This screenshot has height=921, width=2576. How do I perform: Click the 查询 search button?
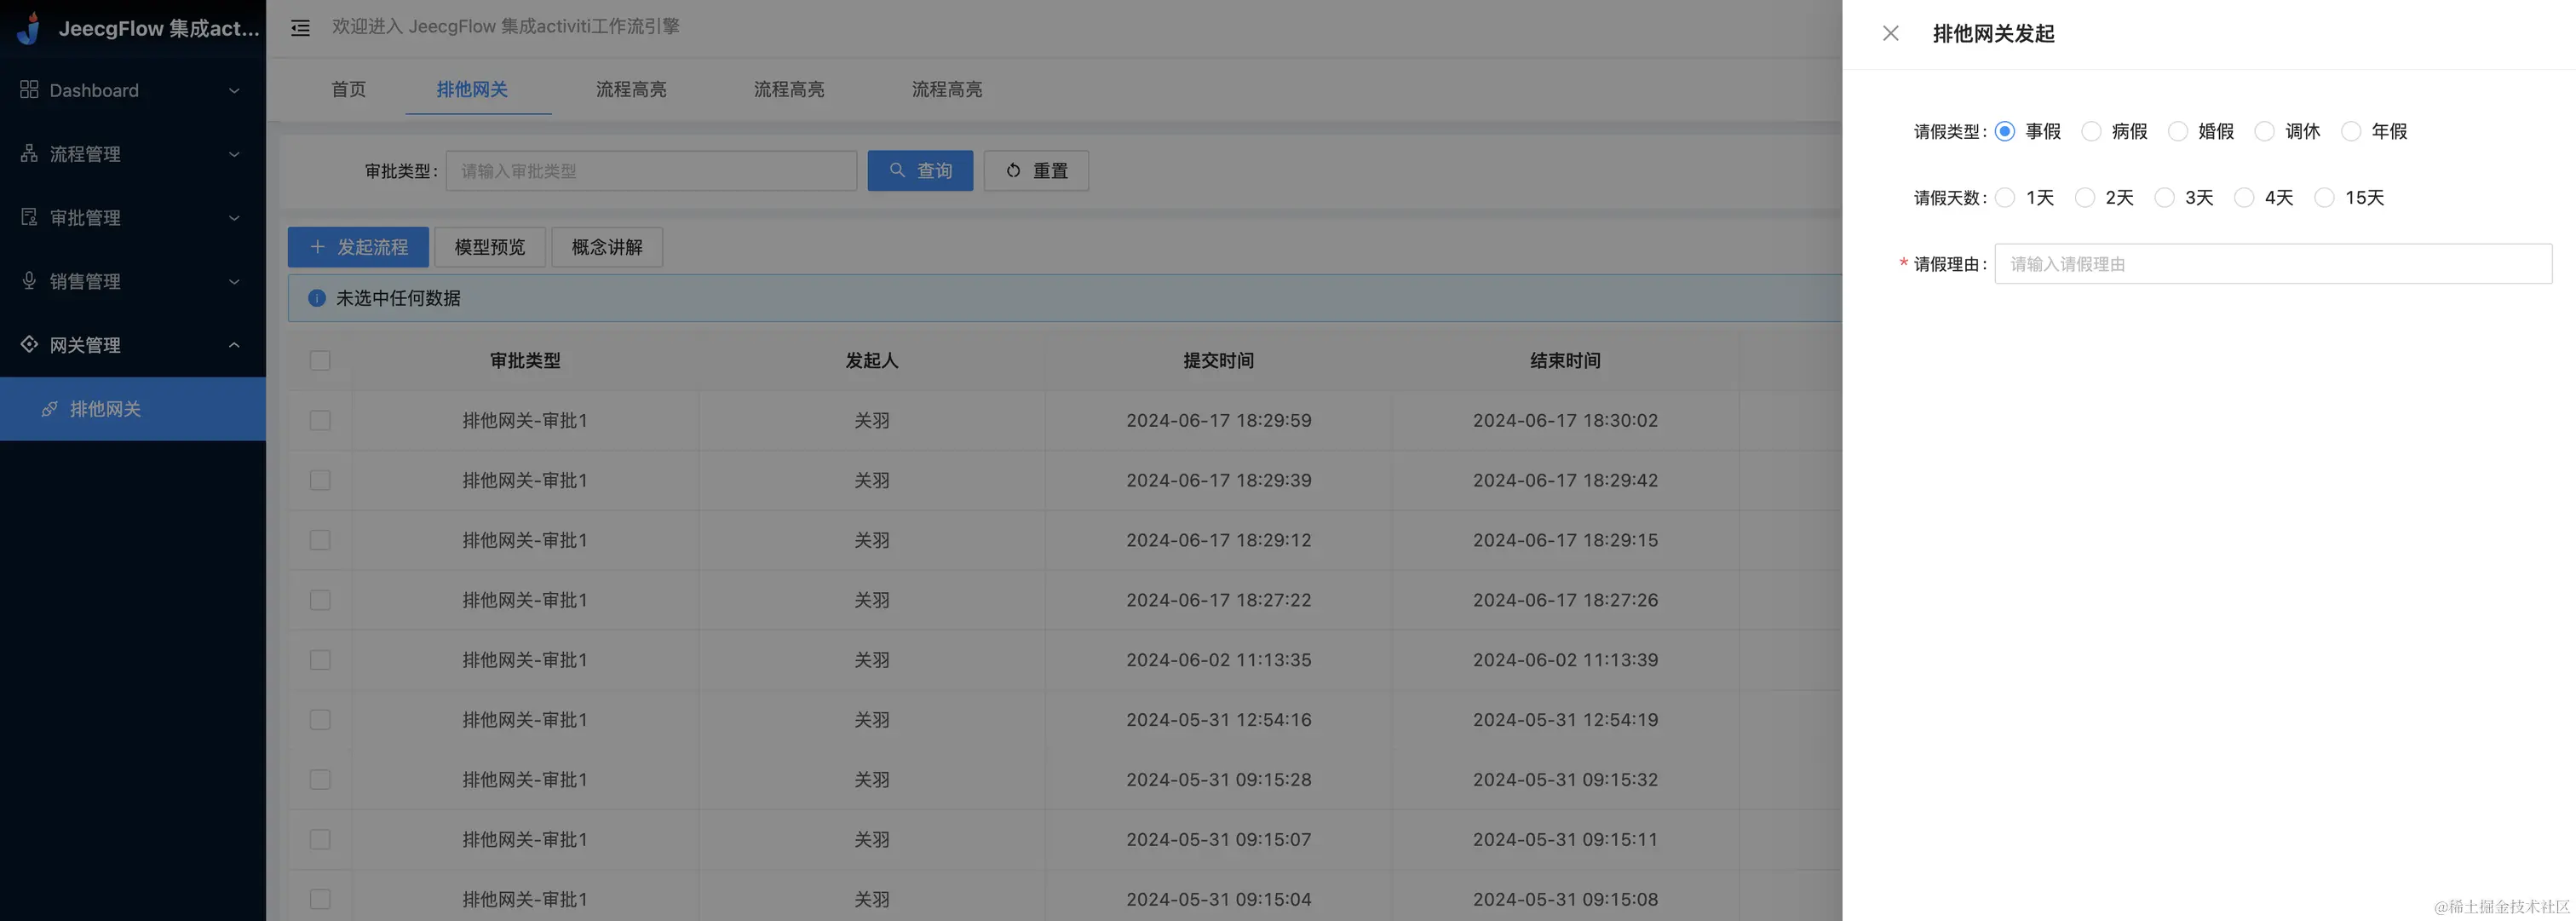click(x=920, y=171)
